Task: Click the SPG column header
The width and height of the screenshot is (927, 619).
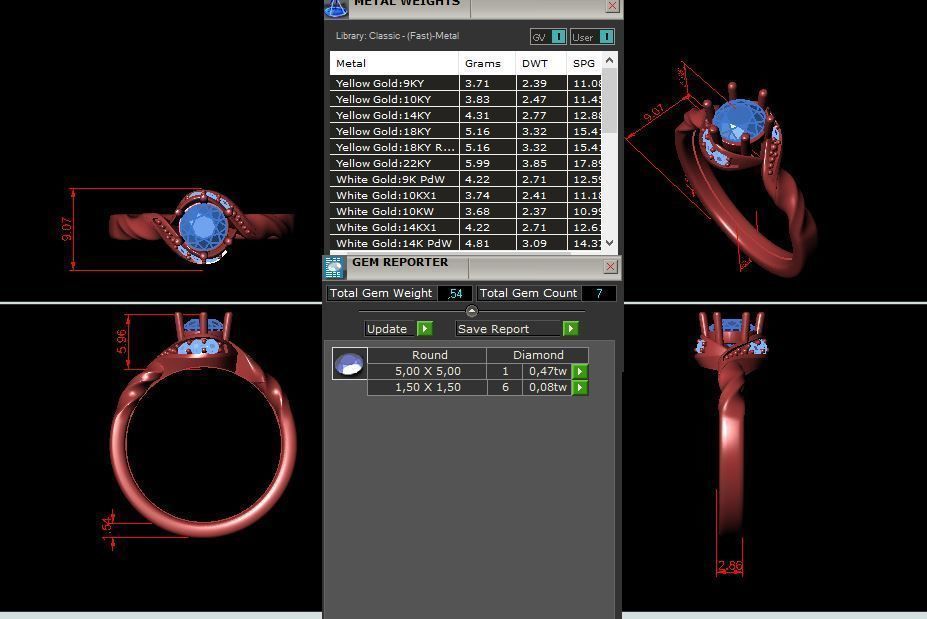Action: point(584,63)
